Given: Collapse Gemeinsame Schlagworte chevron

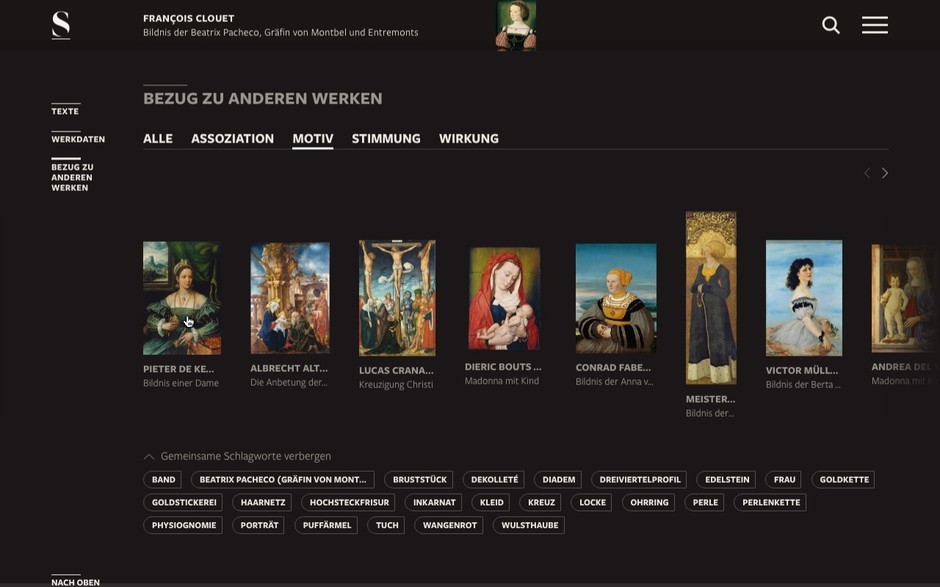Looking at the screenshot, I should coord(149,456).
